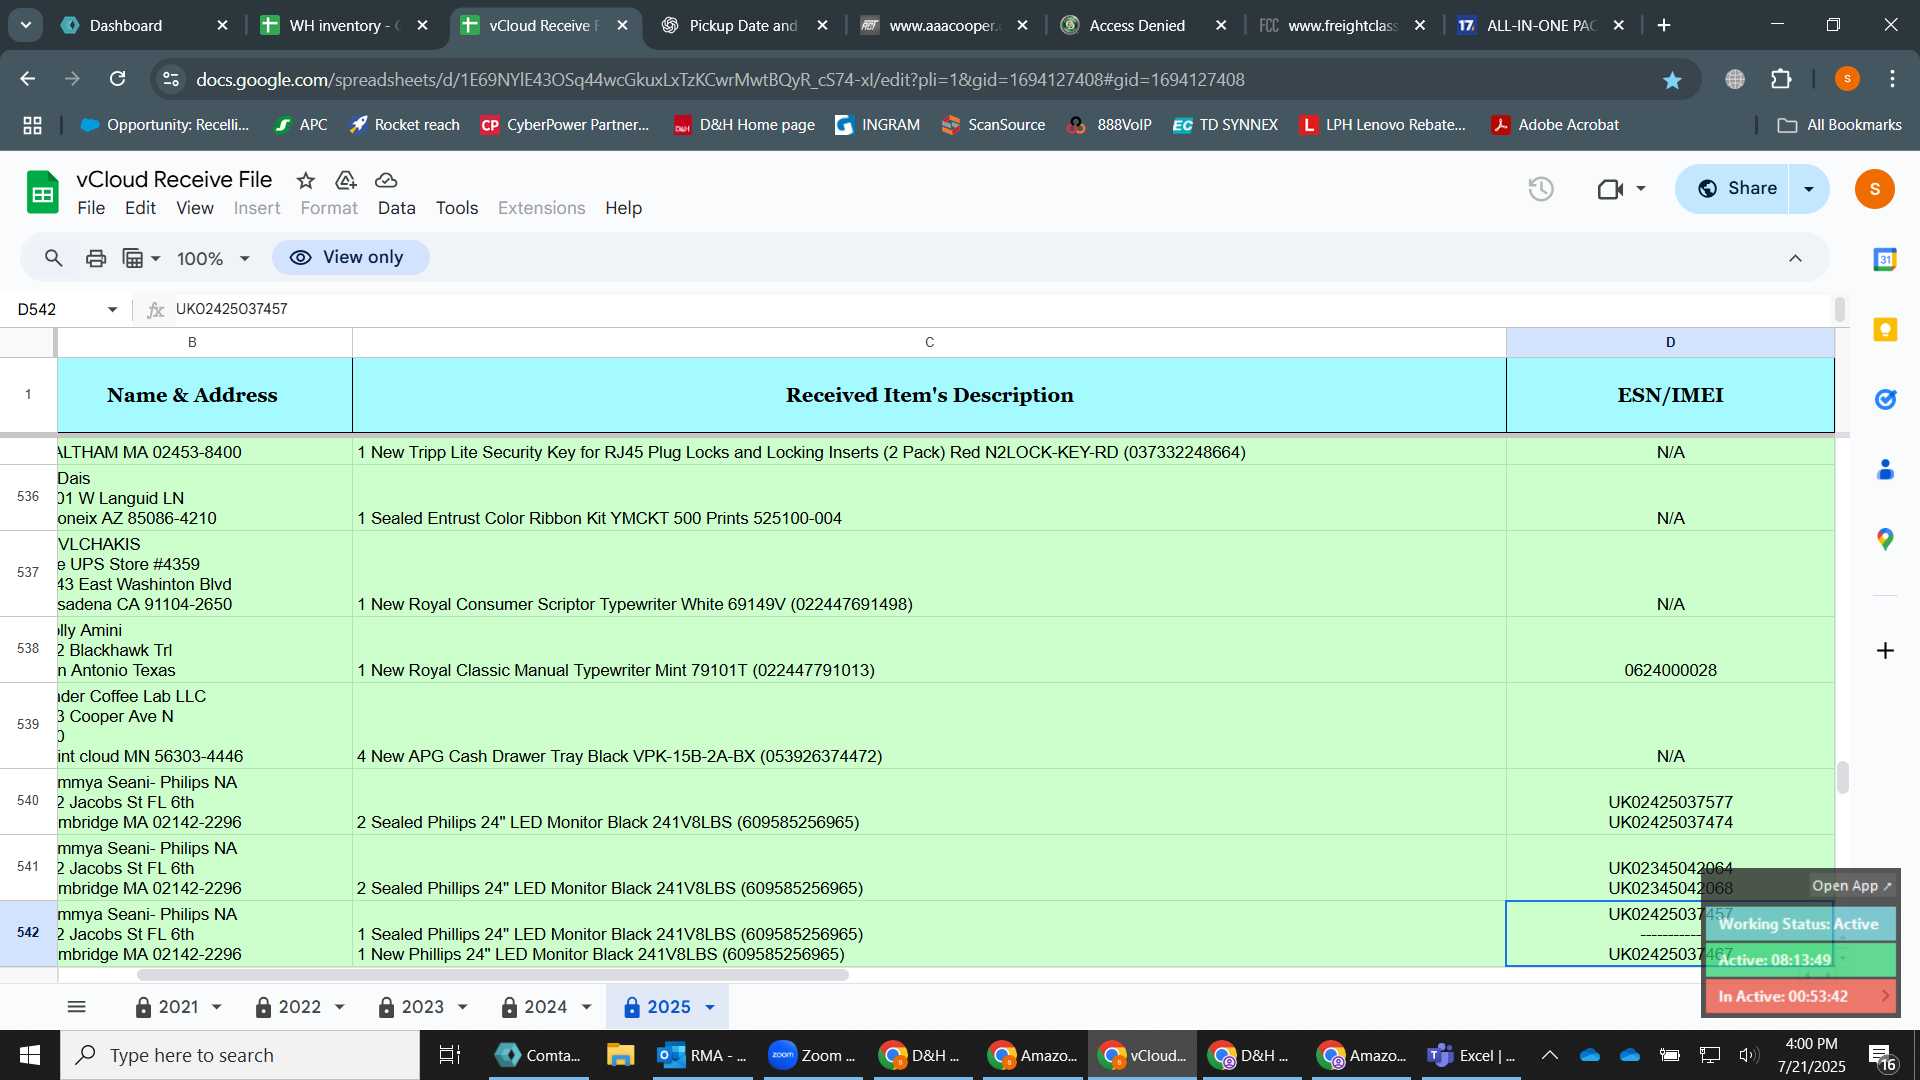The height and width of the screenshot is (1080, 1920).
Task: Click the View only mode button
Action: tap(350, 257)
